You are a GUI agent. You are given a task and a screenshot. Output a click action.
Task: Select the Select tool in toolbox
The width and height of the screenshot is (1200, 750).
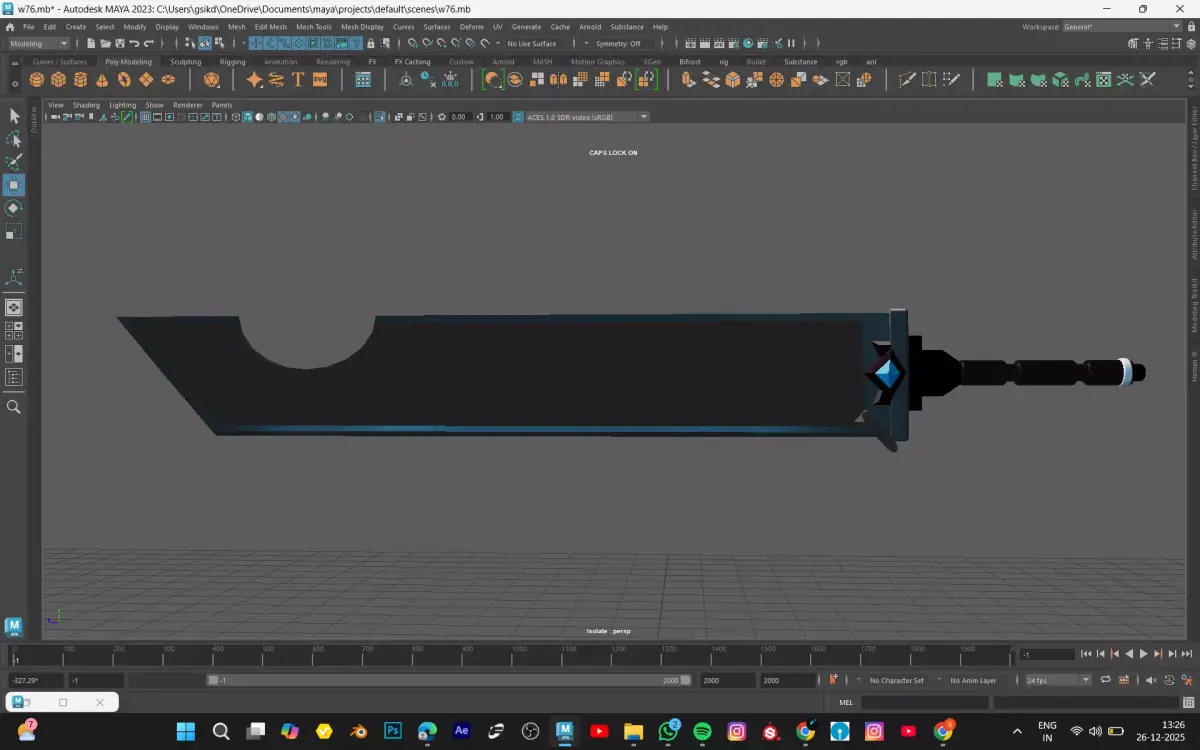click(x=14, y=116)
